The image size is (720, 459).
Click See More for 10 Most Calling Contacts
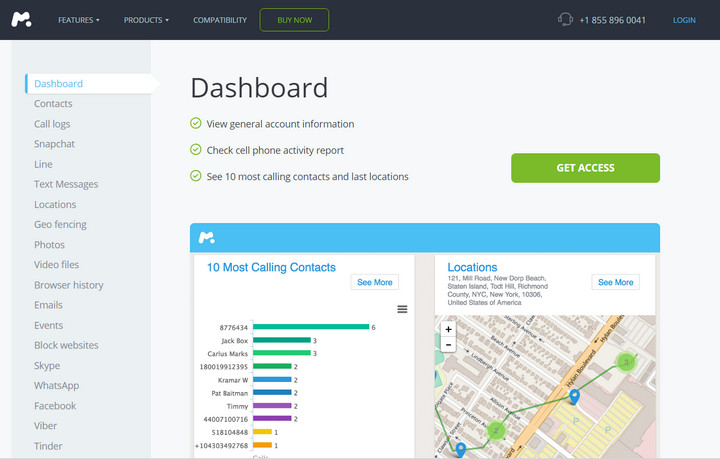375,282
